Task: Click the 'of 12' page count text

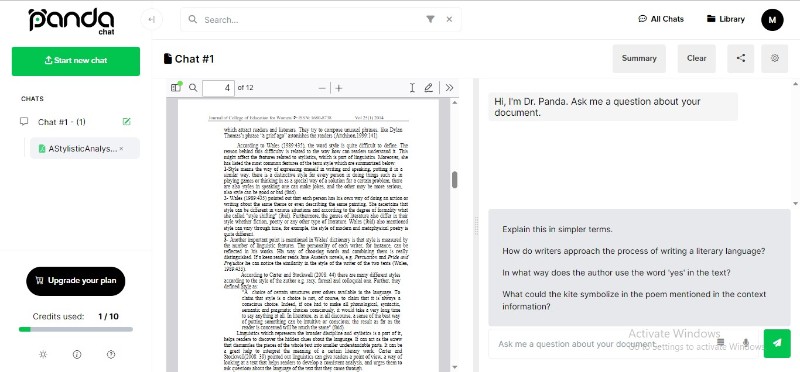Action: (x=245, y=88)
